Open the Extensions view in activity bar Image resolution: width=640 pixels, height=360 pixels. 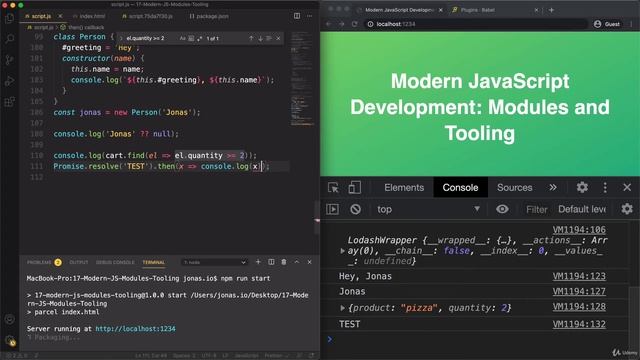point(9,102)
